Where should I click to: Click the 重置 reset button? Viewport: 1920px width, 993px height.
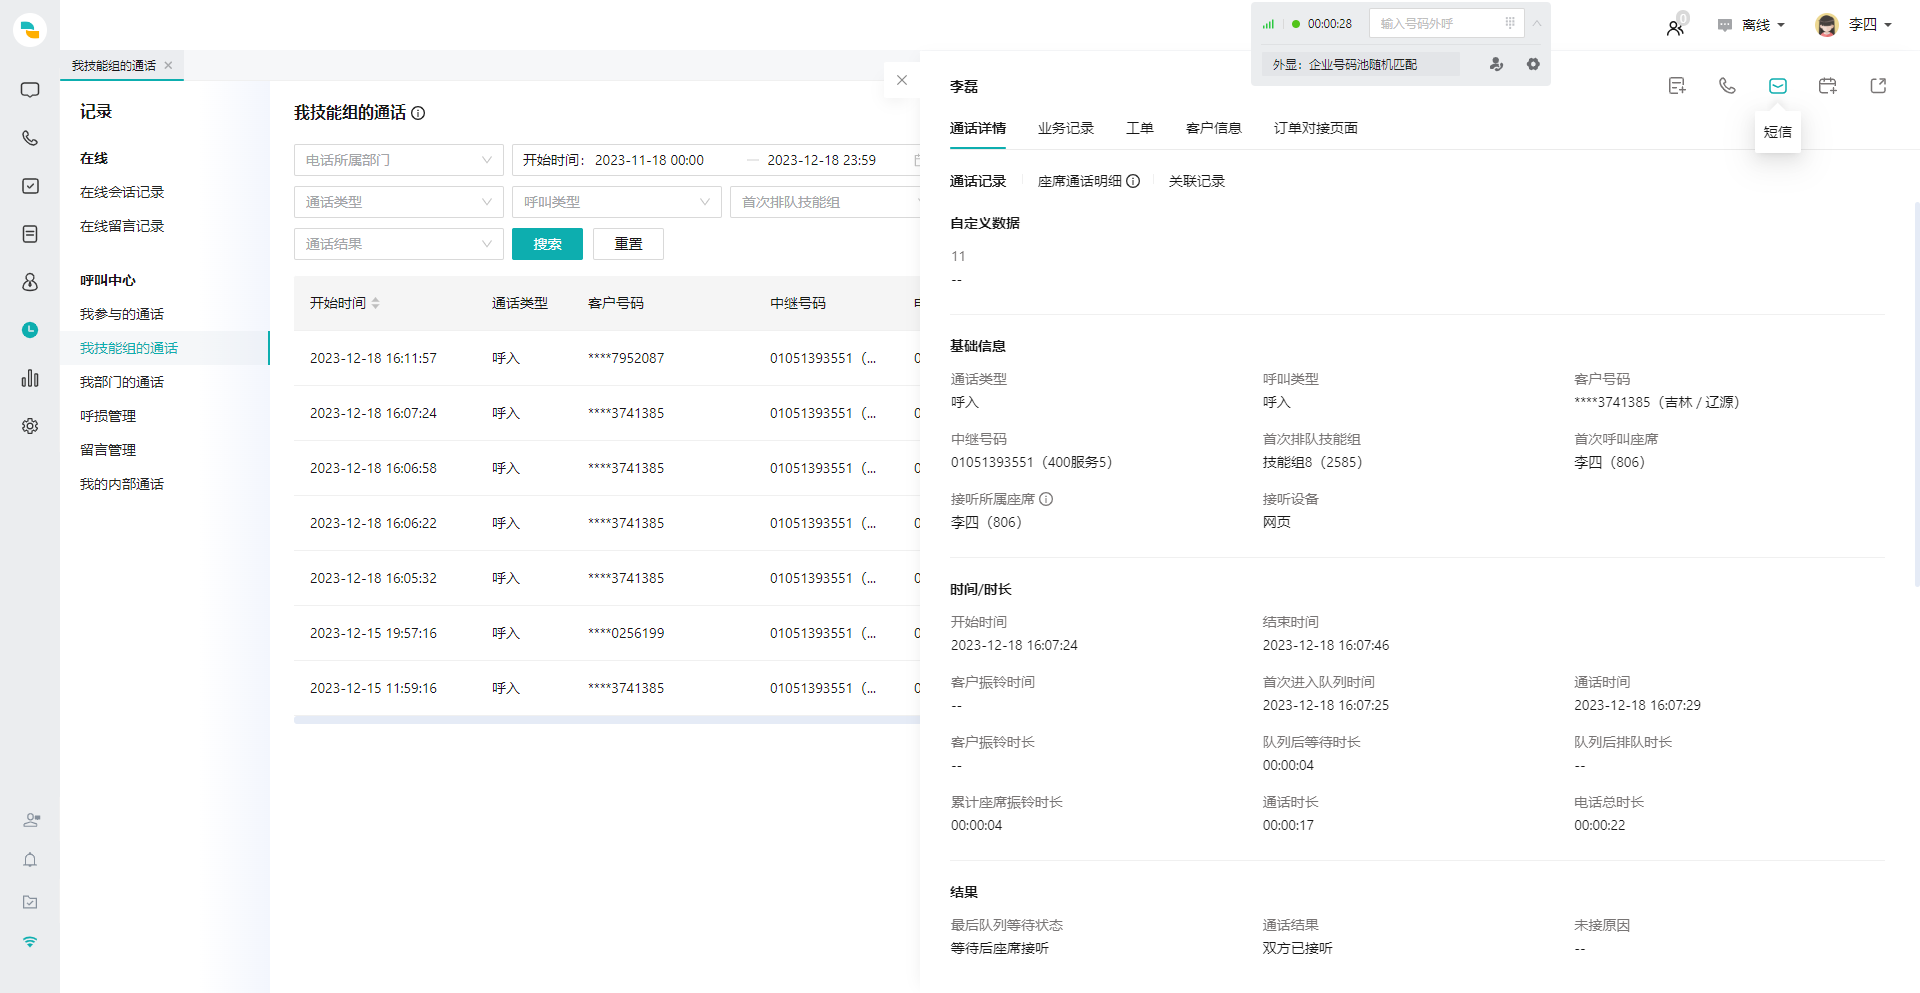tap(628, 244)
